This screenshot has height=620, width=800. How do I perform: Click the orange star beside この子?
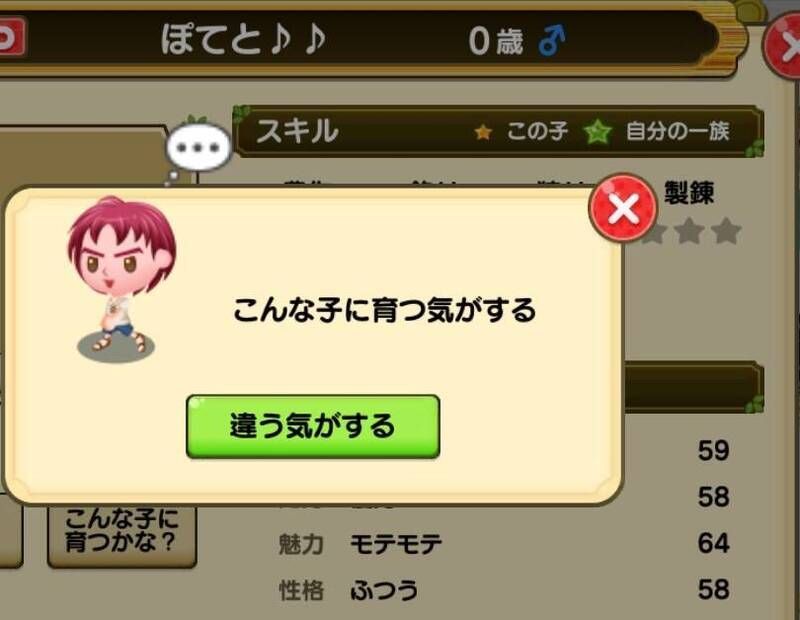click(483, 133)
